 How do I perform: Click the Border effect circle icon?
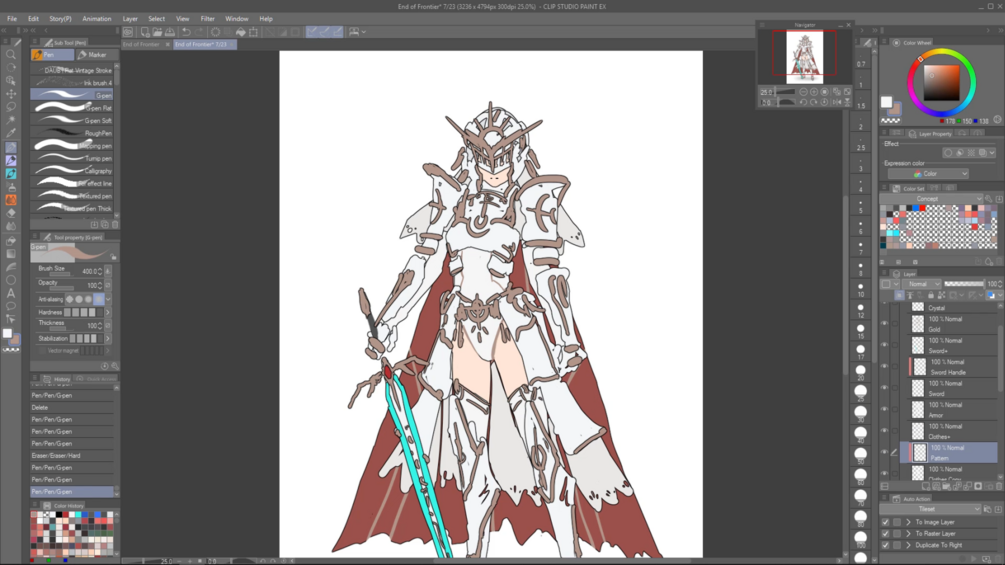coord(948,152)
